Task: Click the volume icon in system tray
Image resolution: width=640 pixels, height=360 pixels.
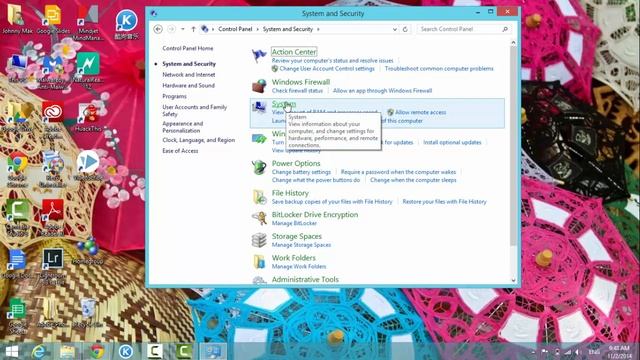Action: [578, 352]
